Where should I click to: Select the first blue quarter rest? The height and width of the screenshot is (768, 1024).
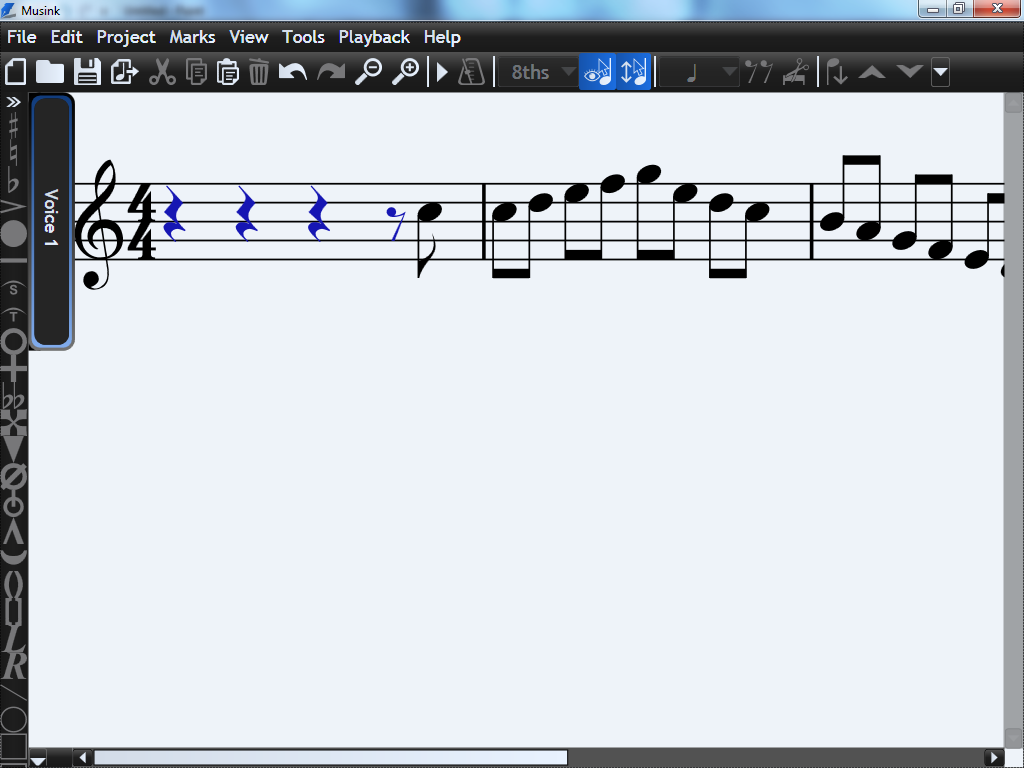click(x=174, y=215)
